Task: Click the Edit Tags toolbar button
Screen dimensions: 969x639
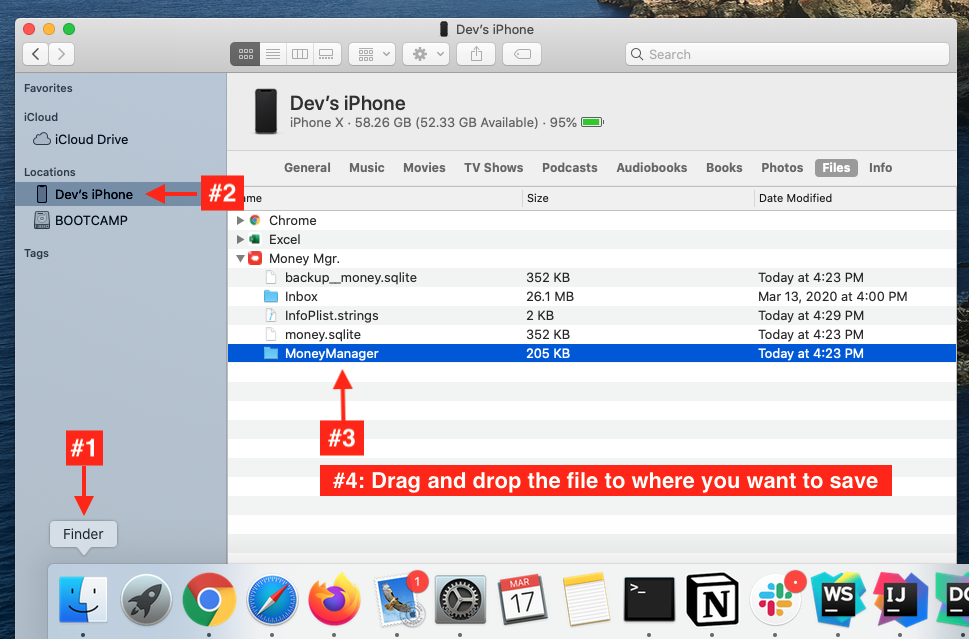Action: coord(522,54)
